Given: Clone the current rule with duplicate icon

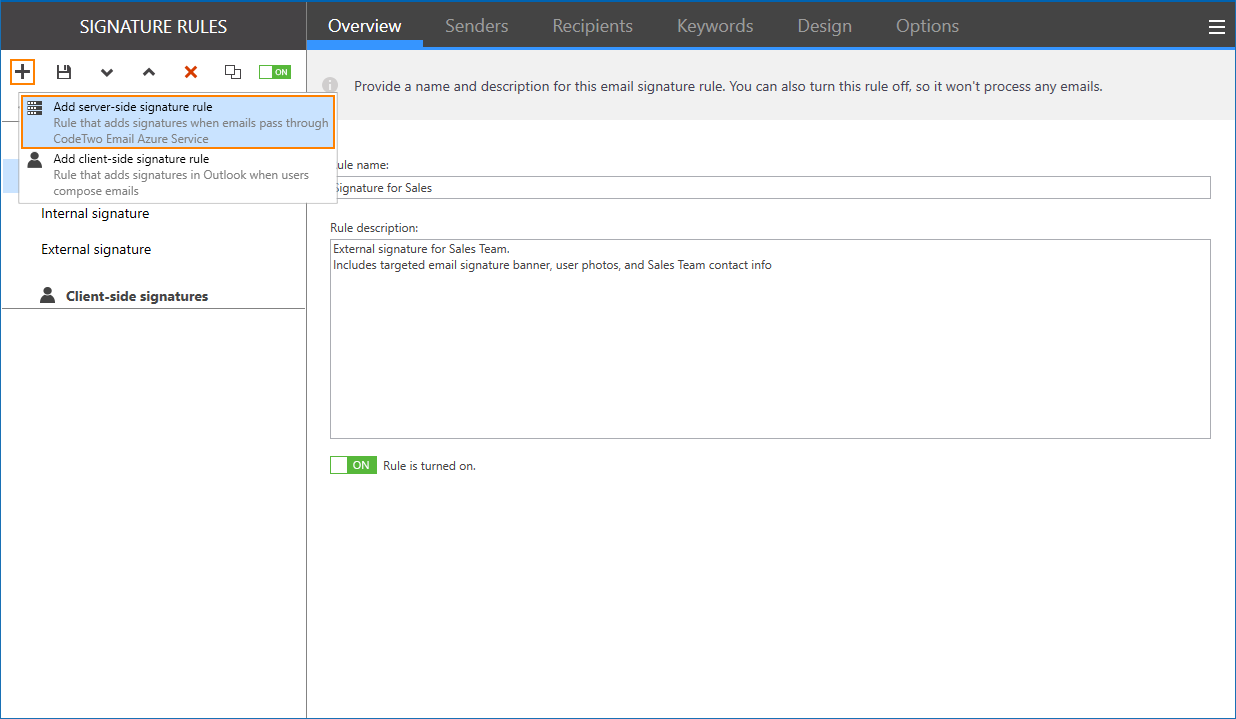Looking at the screenshot, I should coord(233,71).
